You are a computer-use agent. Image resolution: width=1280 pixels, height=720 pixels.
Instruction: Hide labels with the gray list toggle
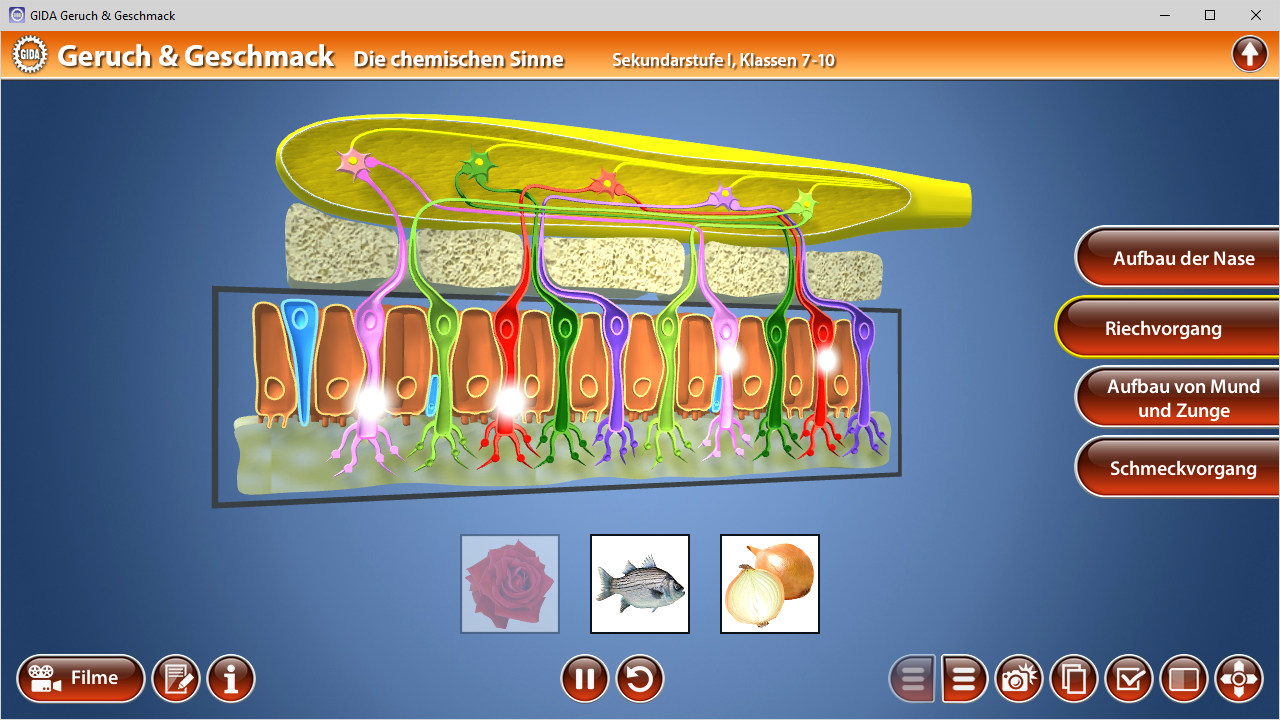click(x=911, y=678)
